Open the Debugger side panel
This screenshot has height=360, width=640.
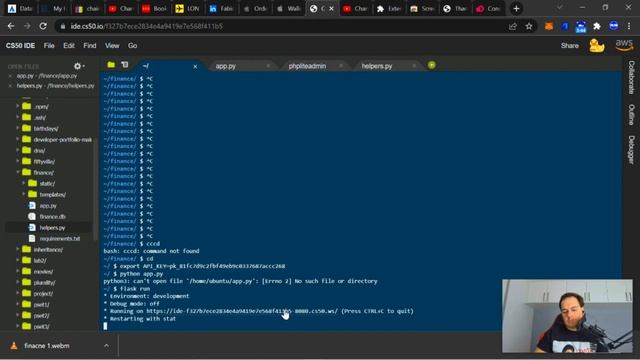point(631,150)
